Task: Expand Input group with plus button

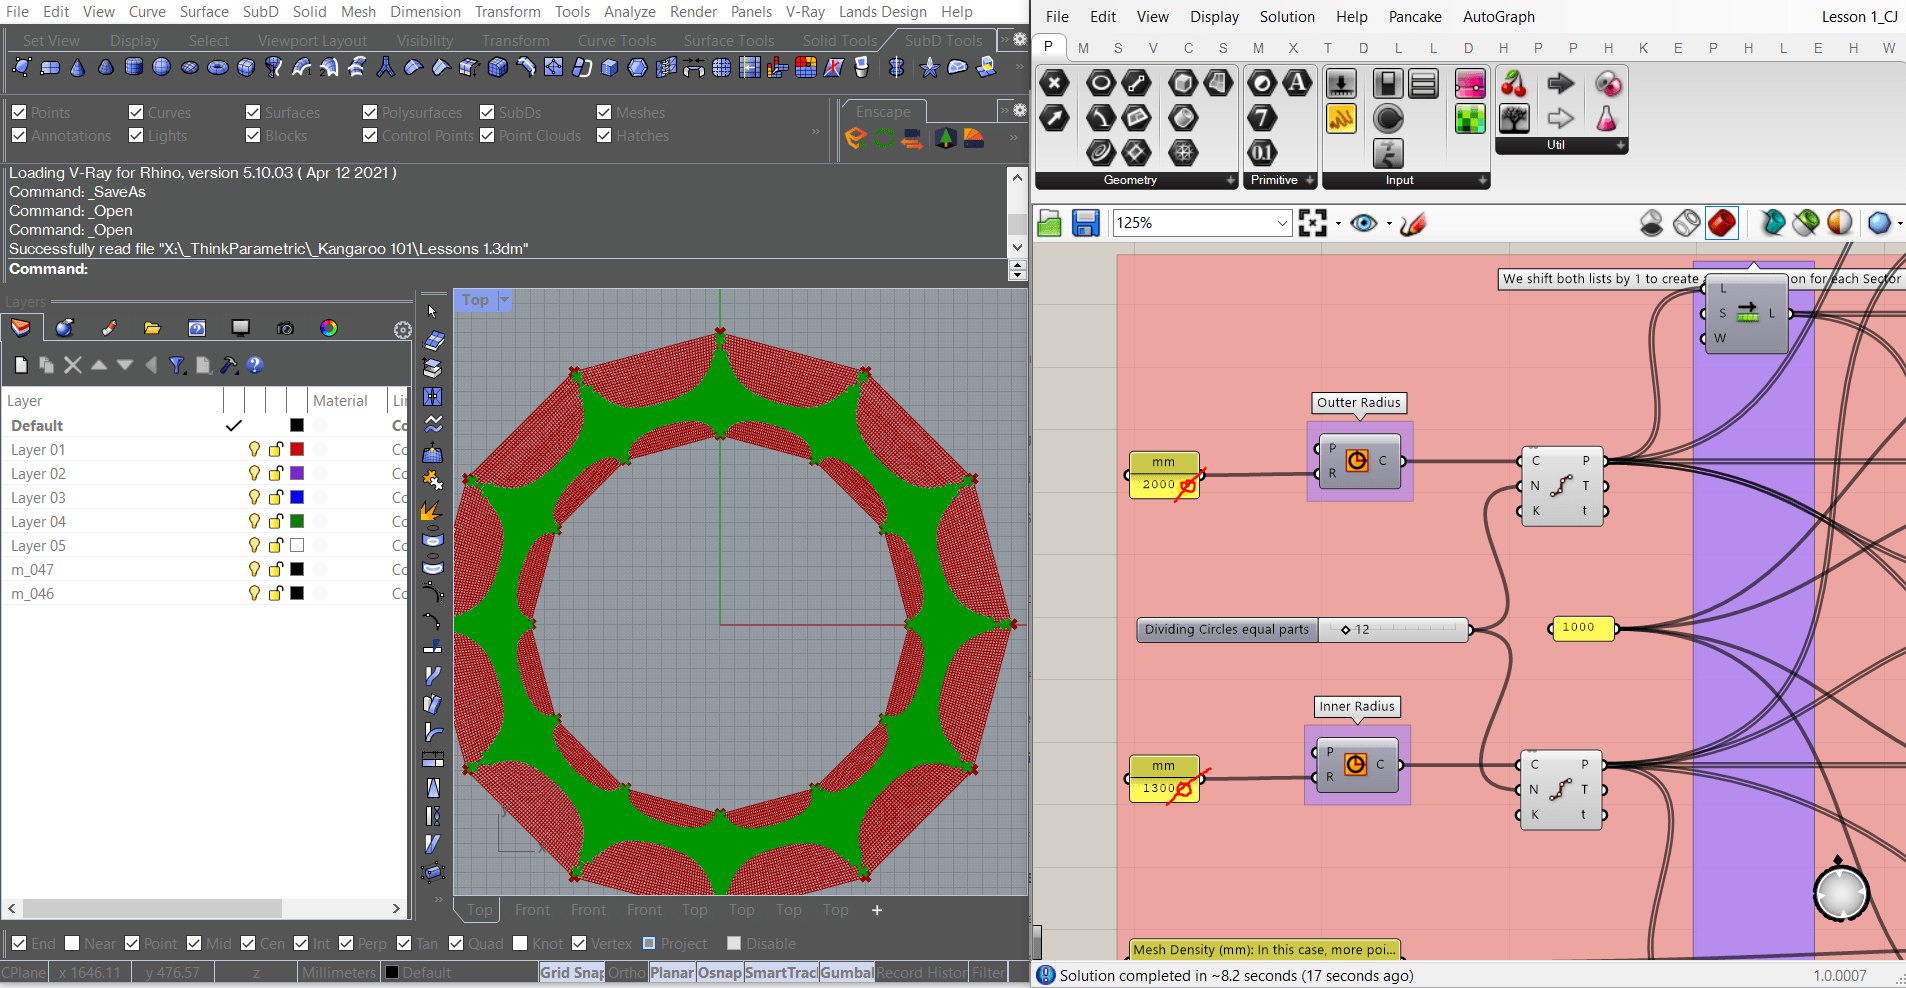Action: [x=1483, y=180]
